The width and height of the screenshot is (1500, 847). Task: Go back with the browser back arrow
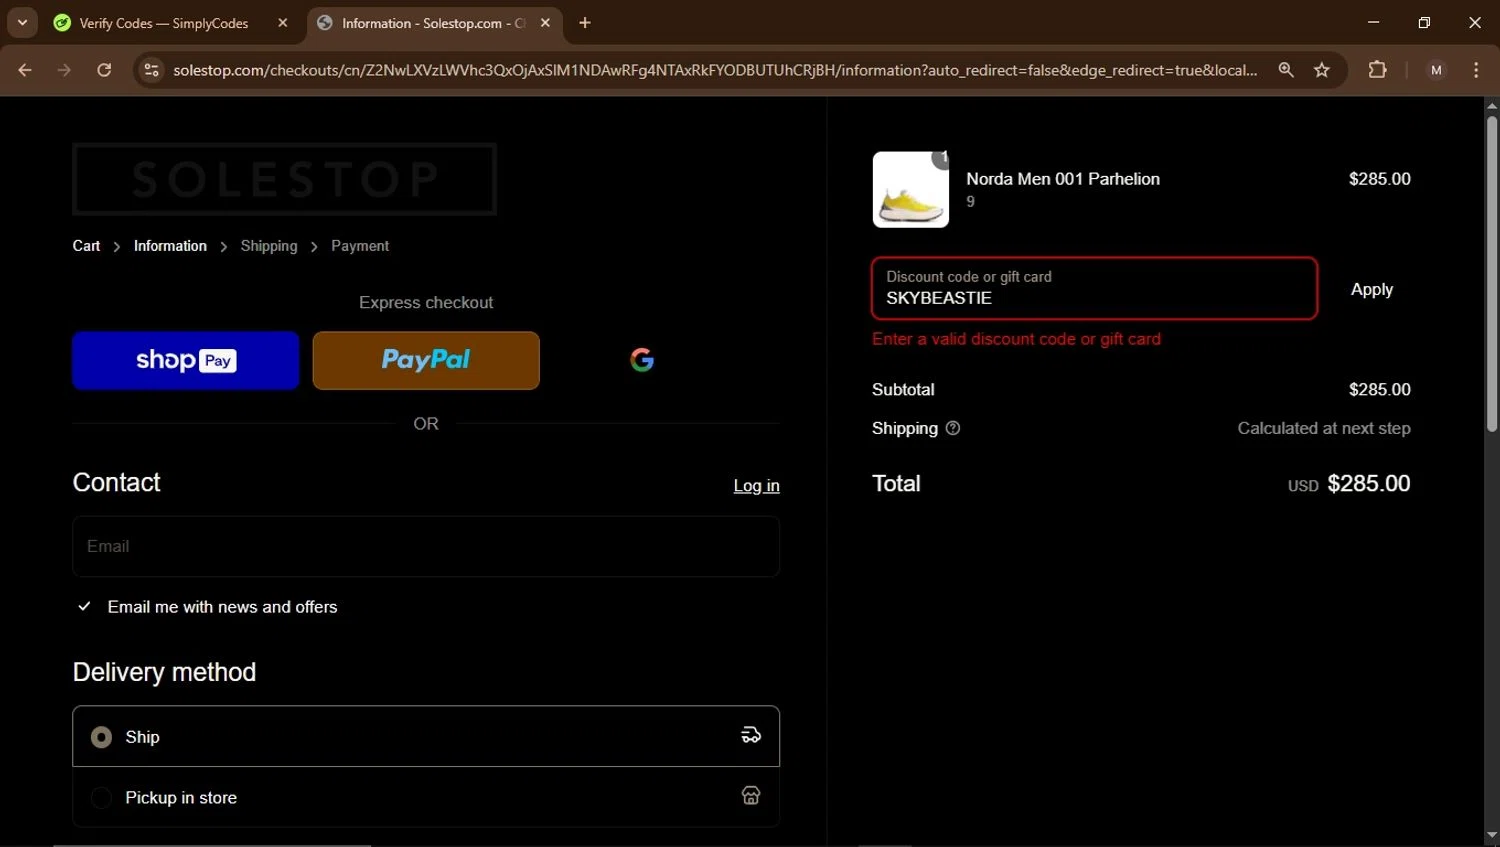[25, 70]
